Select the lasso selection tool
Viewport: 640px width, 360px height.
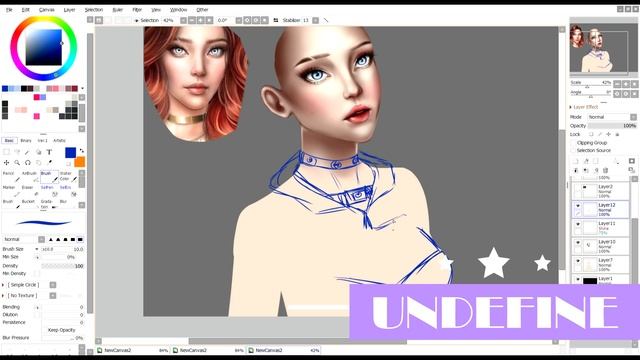[17, 152]
